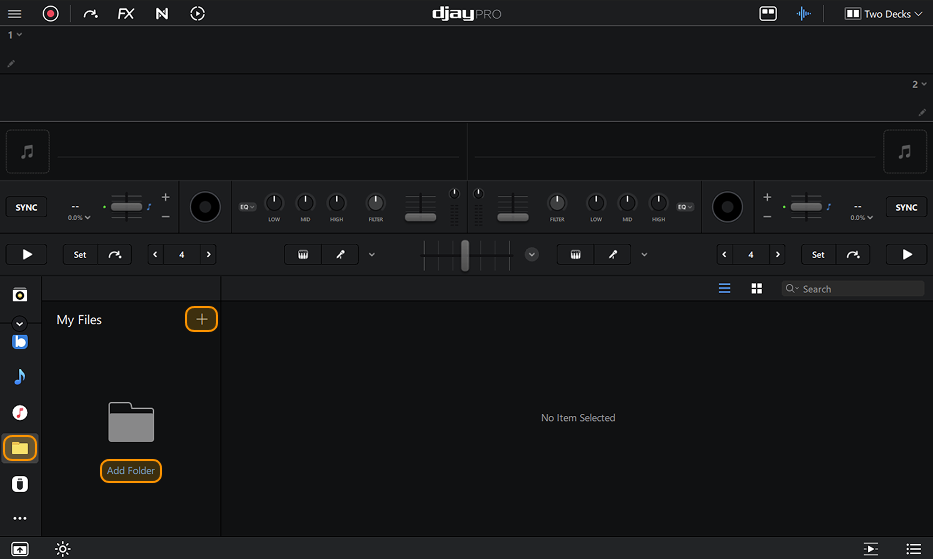Increase left deck tempo with plus
The height and width of the screenshot is (559, 933).
click(165, 197)
